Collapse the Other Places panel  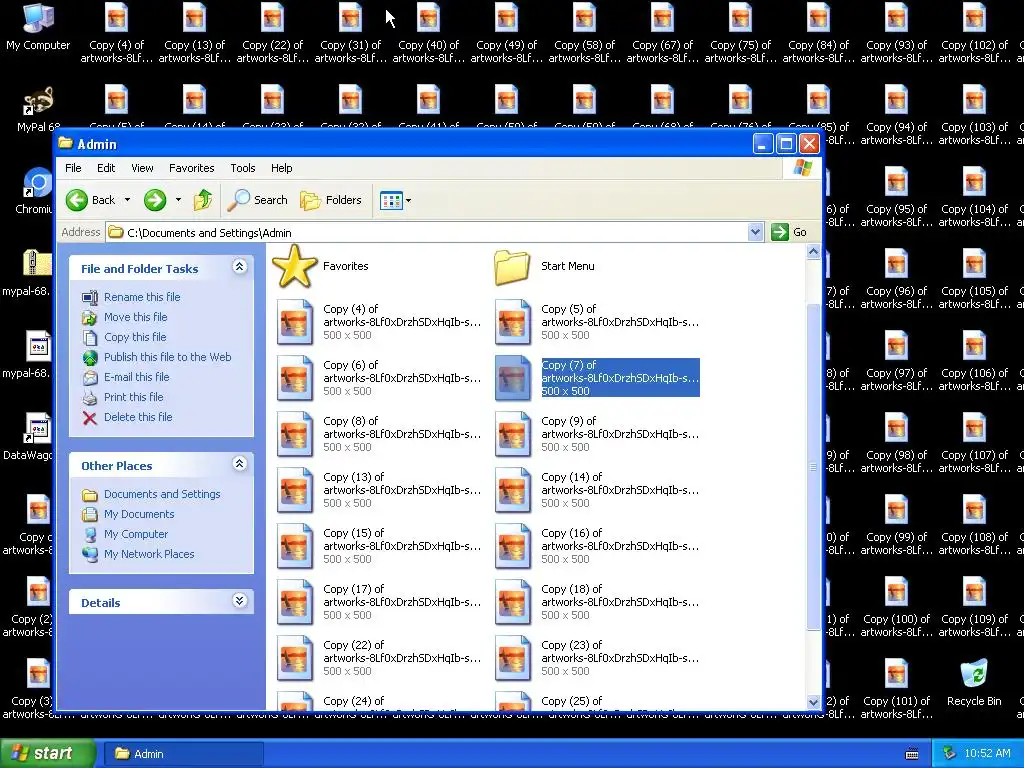(240, 464)
